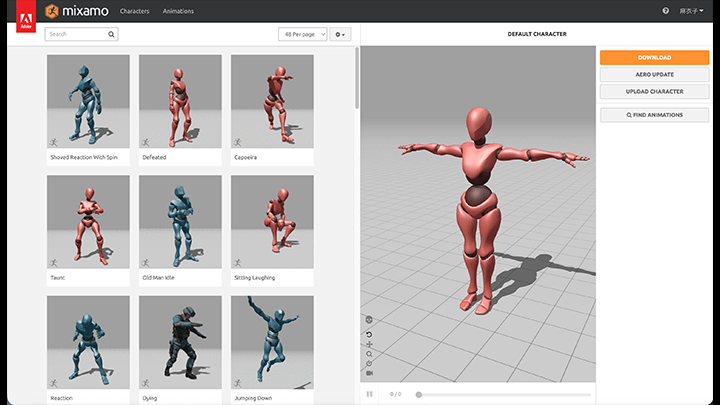Open the Animations menu item

pos(178,11)
